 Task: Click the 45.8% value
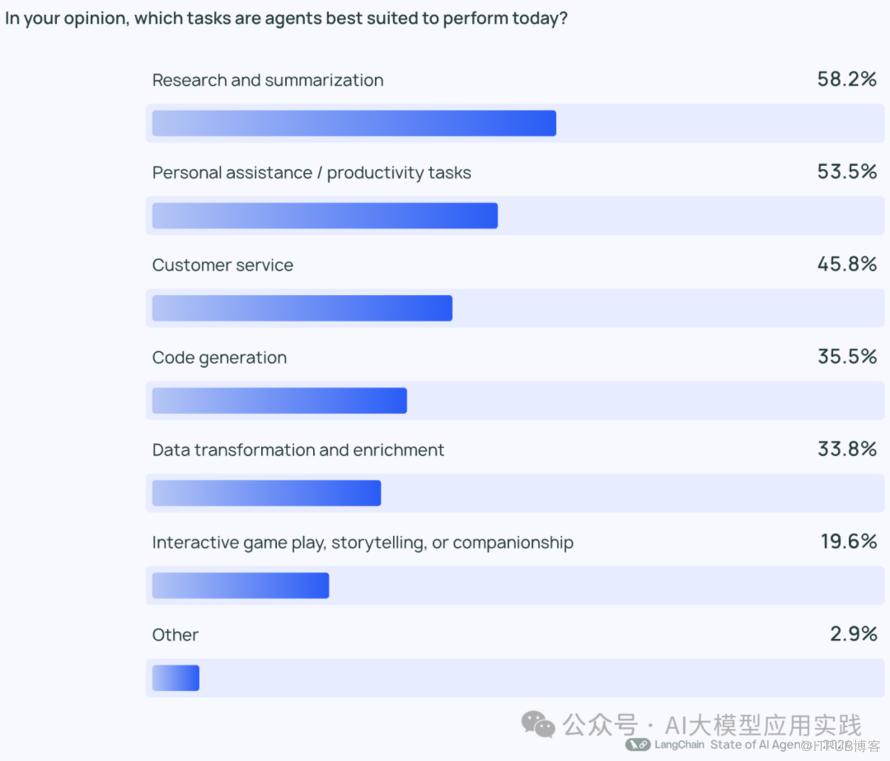846,264
